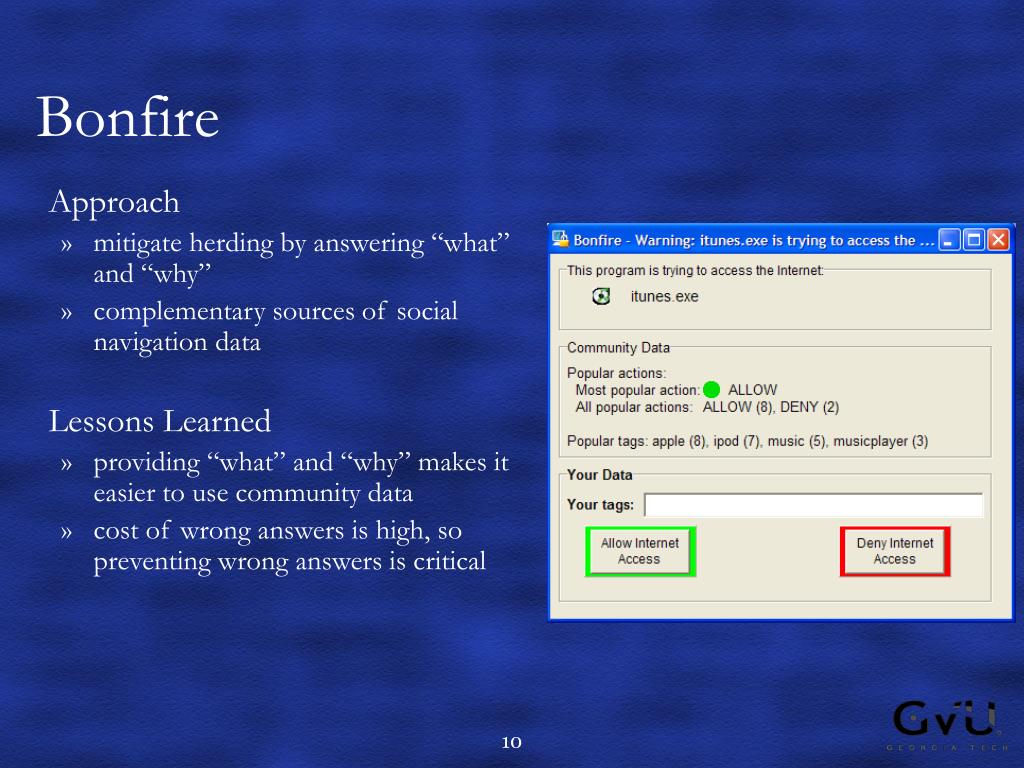The width and height of the screenshot is (1024, 768).
Task: Click the Bonfire slide heading
Action: pyautogui.click(x=128, y=117)
